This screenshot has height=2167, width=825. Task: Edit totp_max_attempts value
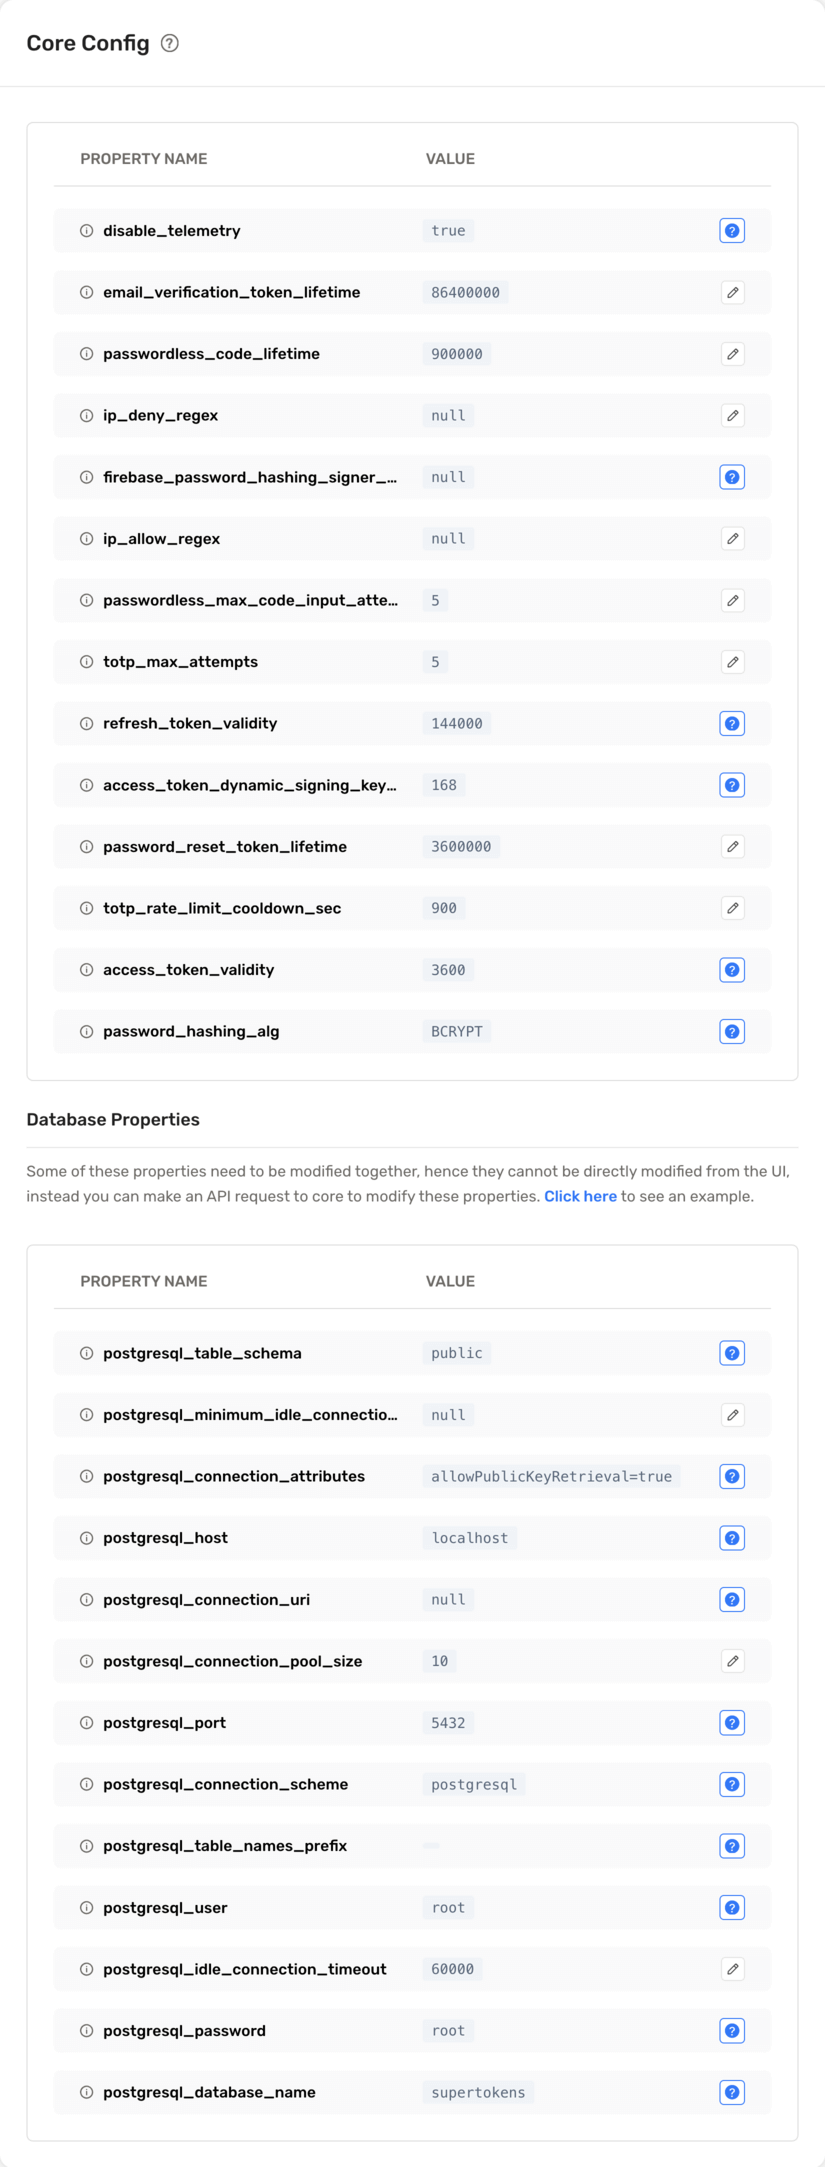click(x=732, y=661)
